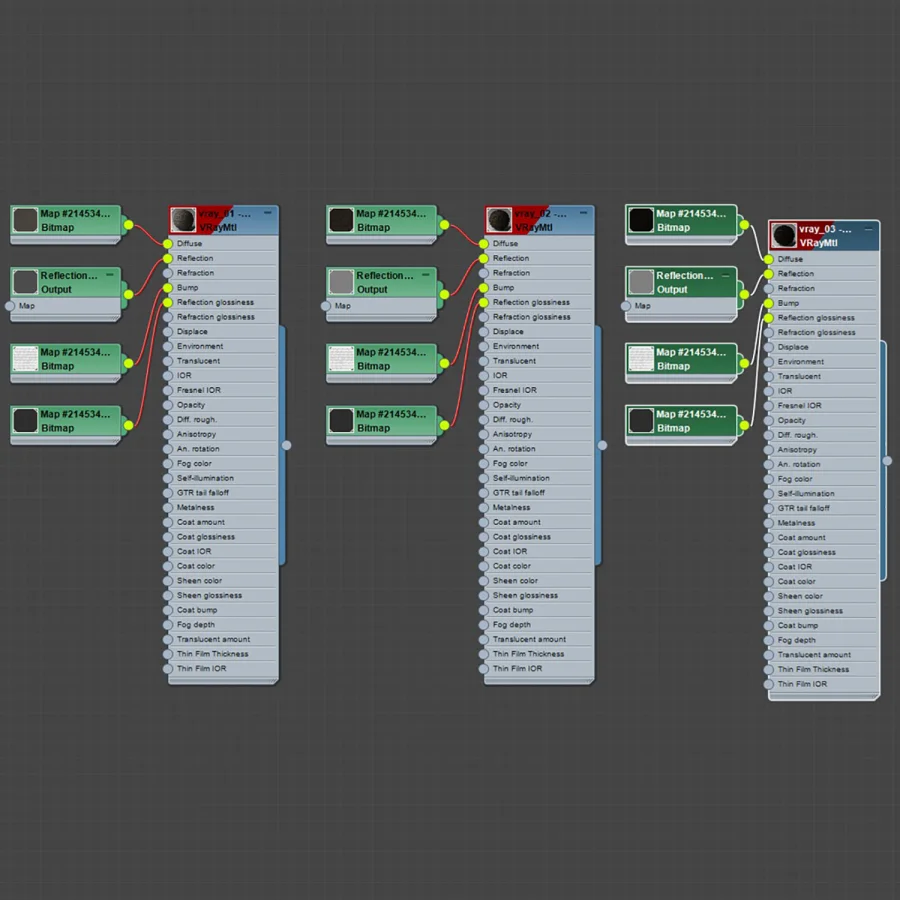Collapse the first Reflection Output node
This screenshot has height=900, width=900.
110,275
